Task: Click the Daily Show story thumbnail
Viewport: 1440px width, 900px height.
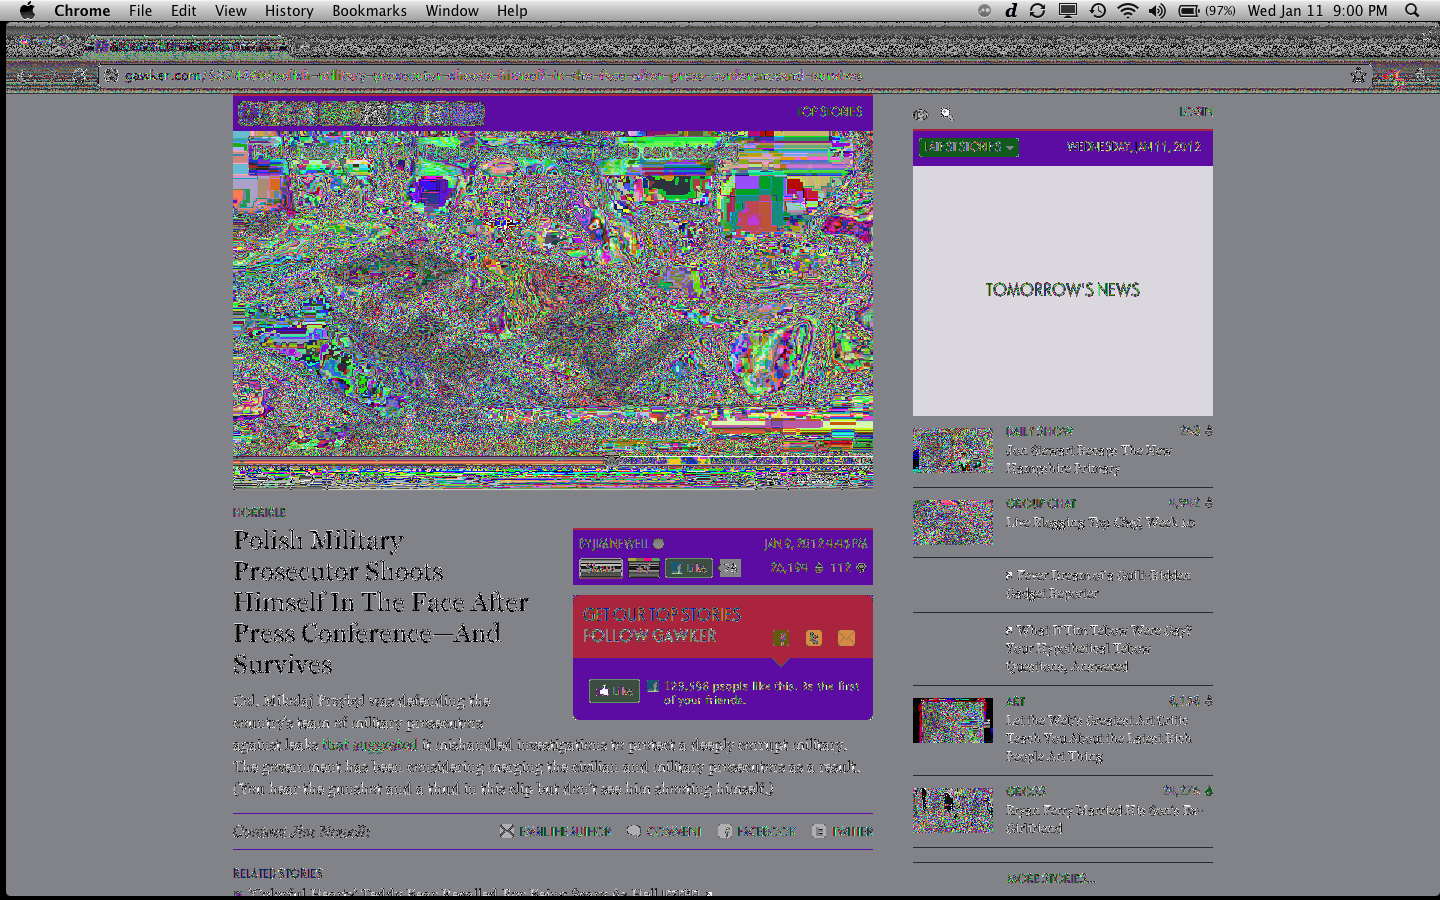Action: (x=953, y=450)
